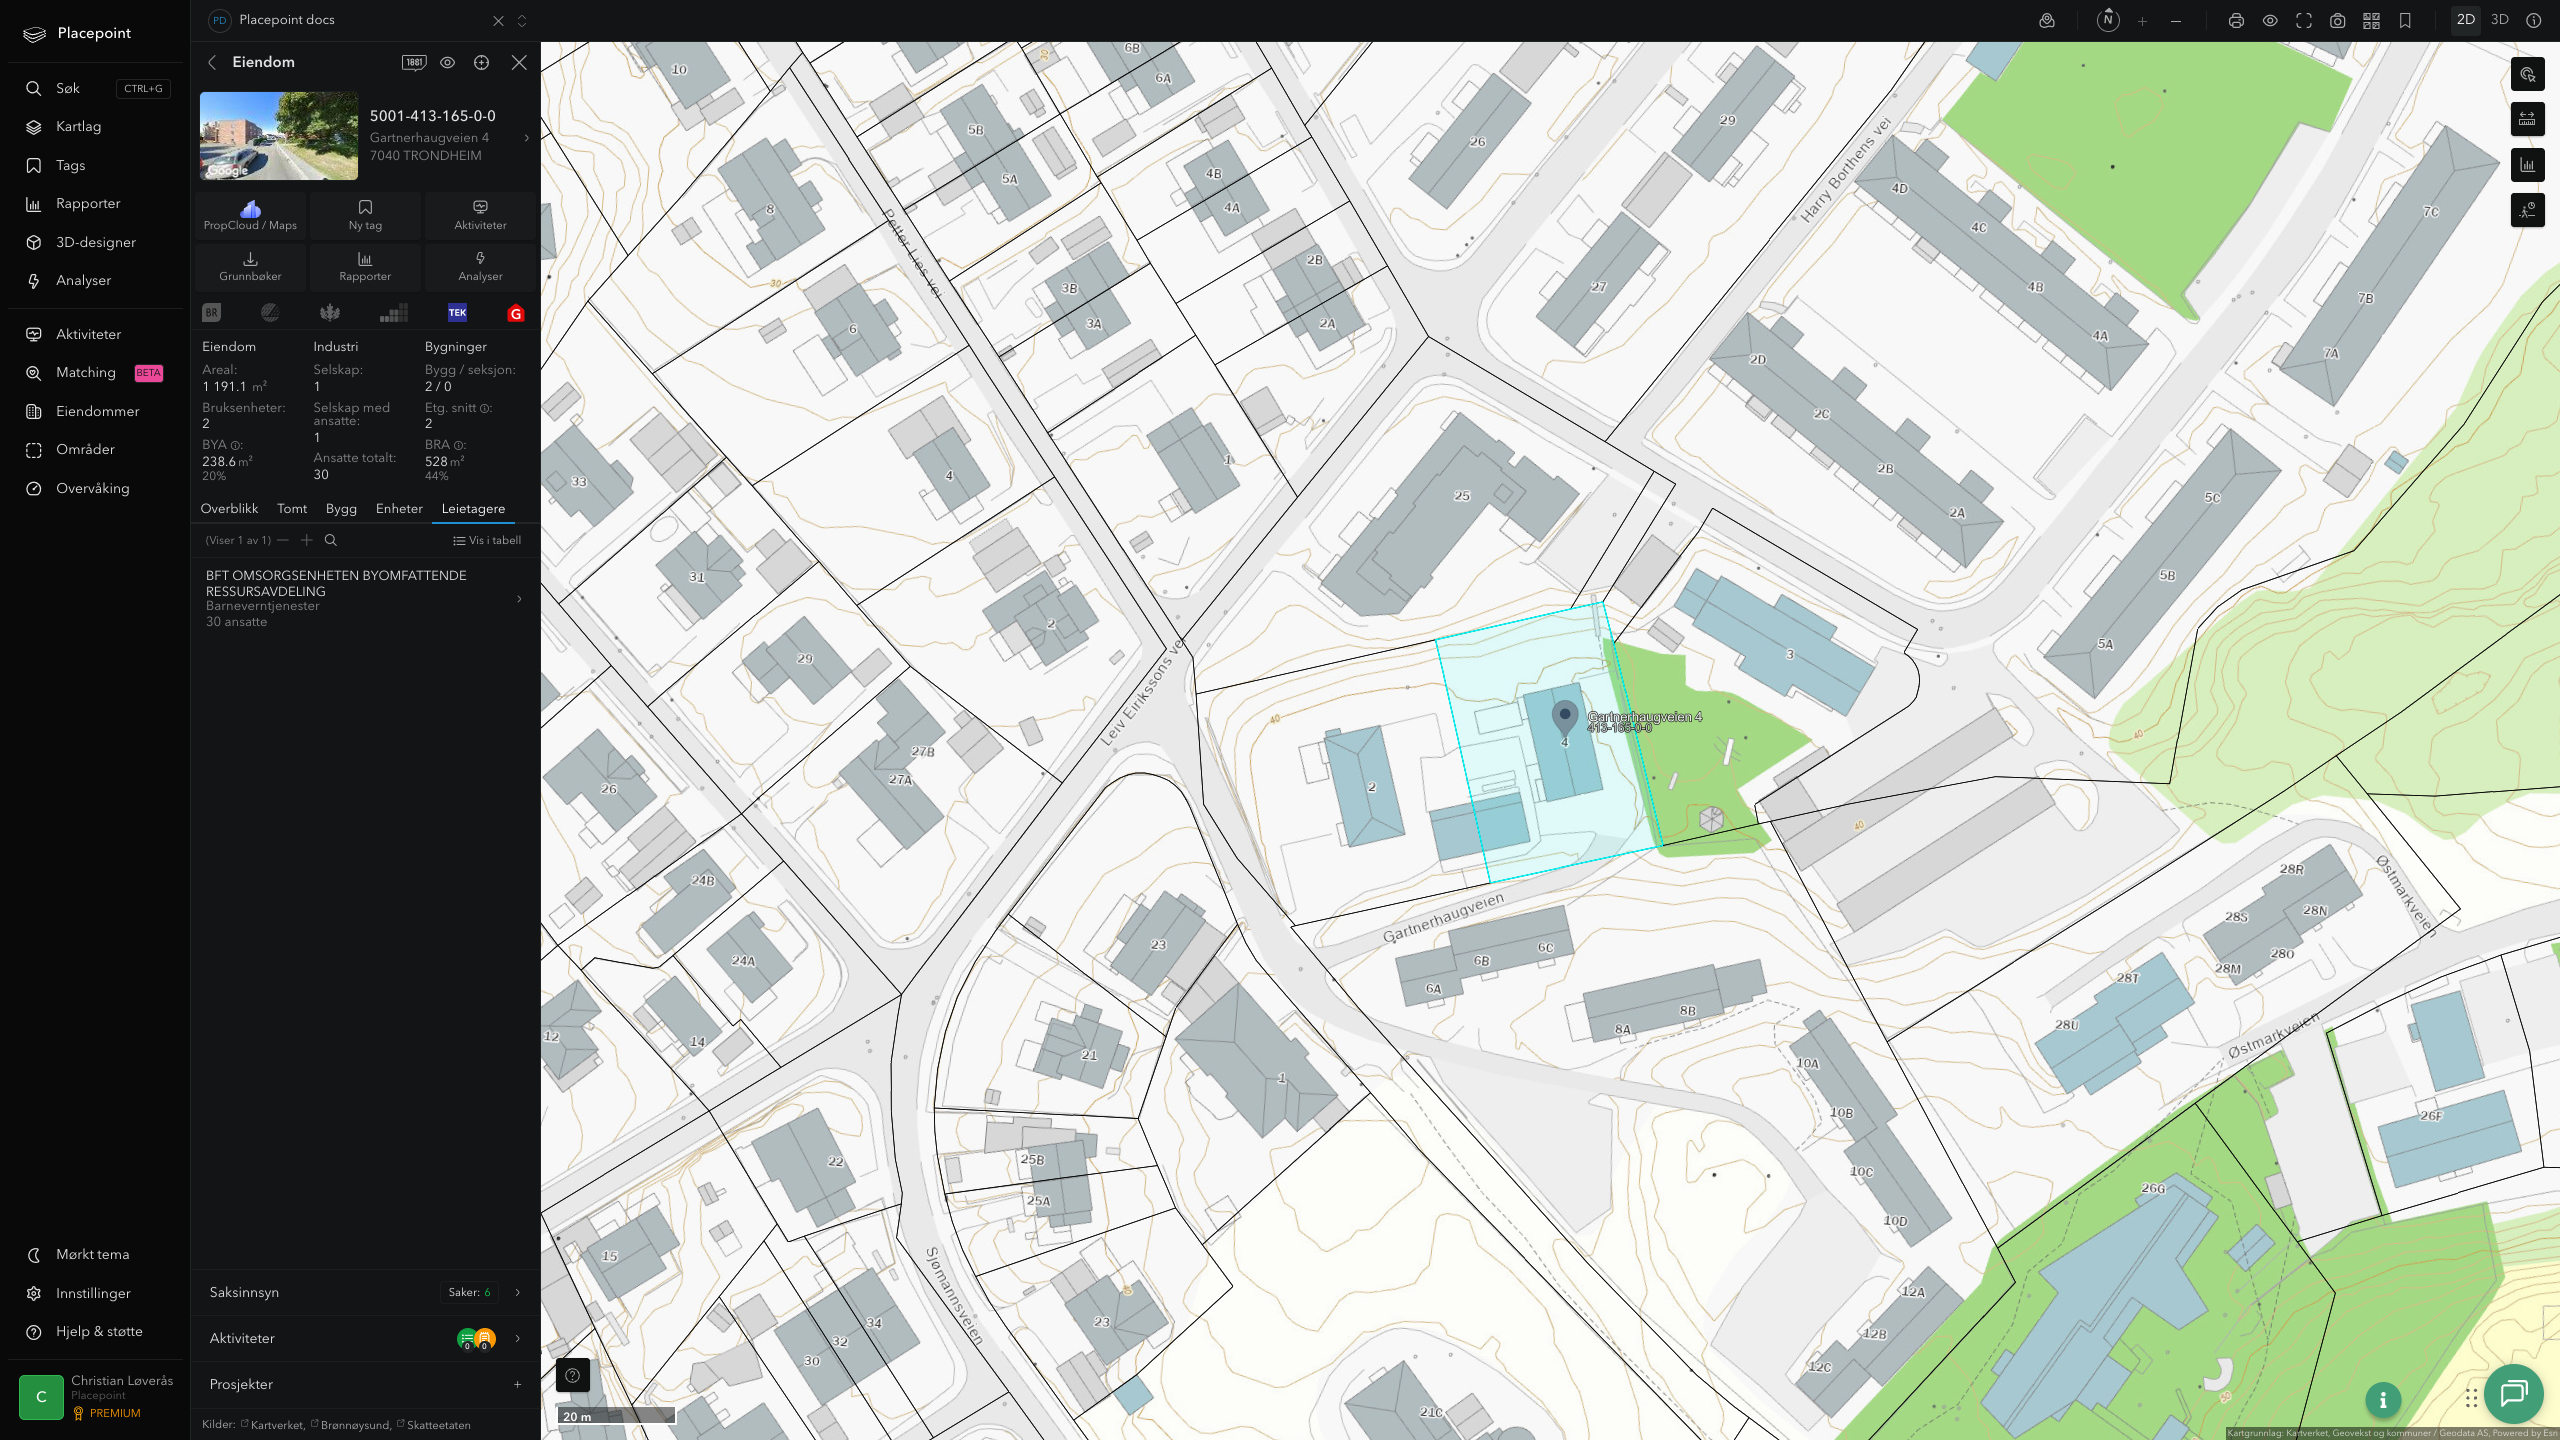
Task: Expand the Gartnerhaugveien 4 address chevron
Action: 527,138
